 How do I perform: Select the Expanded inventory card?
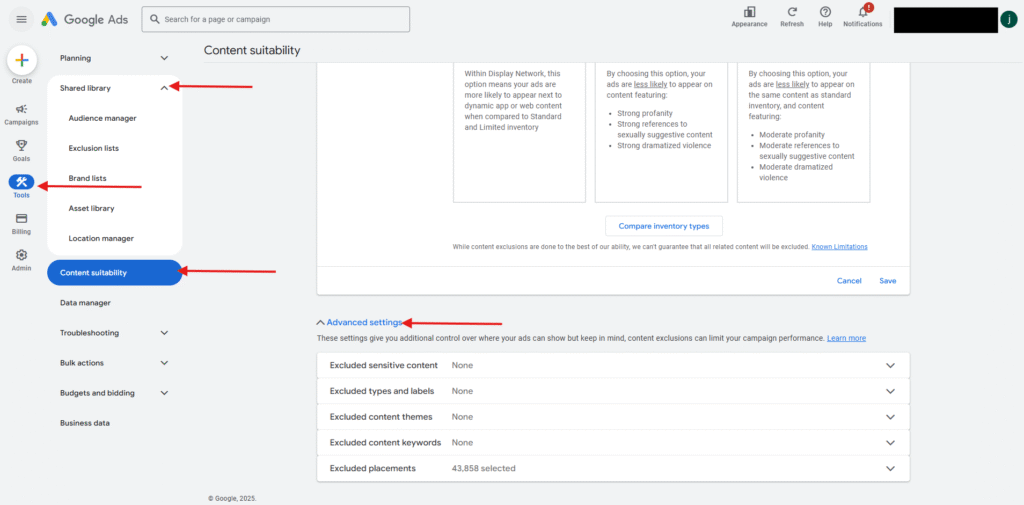[x=519, y=133]
